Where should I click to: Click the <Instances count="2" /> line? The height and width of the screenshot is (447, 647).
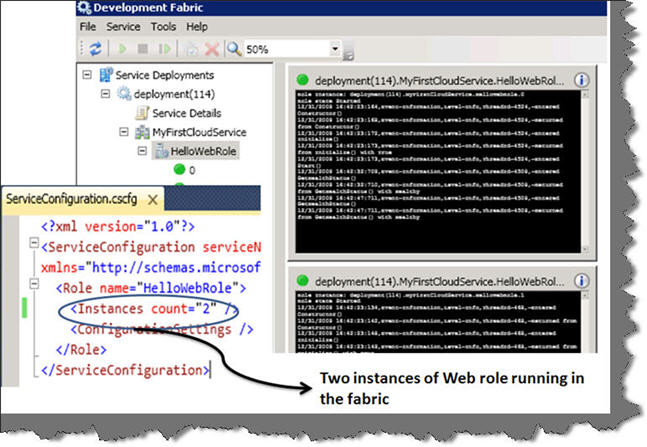point(155,309)
